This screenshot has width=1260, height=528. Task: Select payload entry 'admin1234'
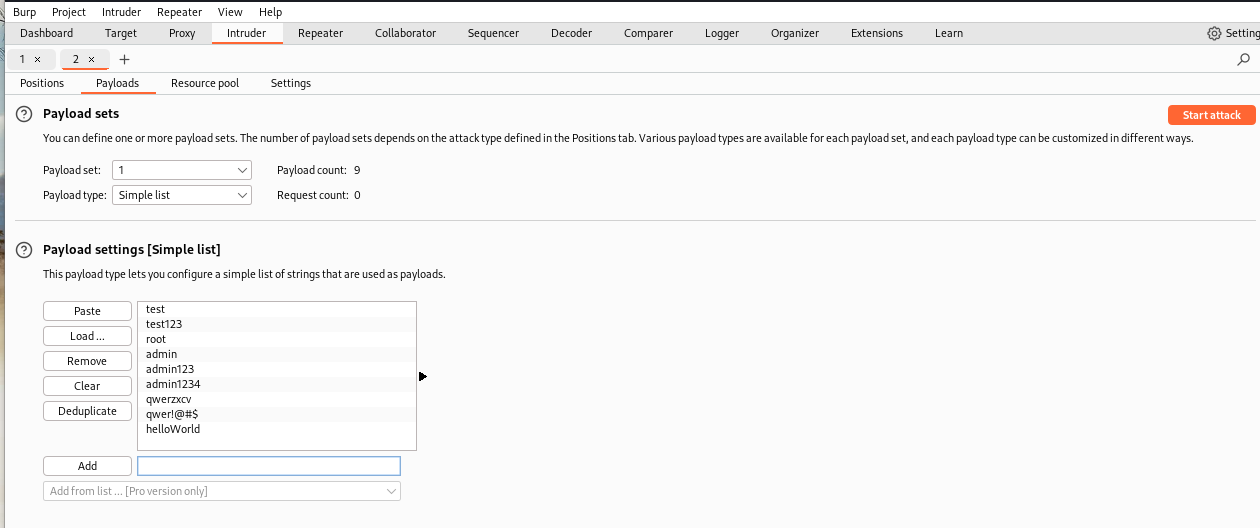point(277,384)
